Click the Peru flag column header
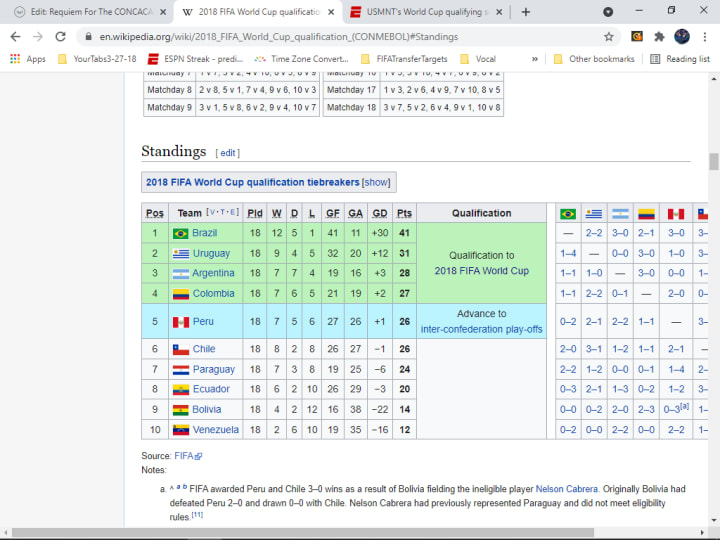This screenshot has height=540, width=720. [676, 214]
